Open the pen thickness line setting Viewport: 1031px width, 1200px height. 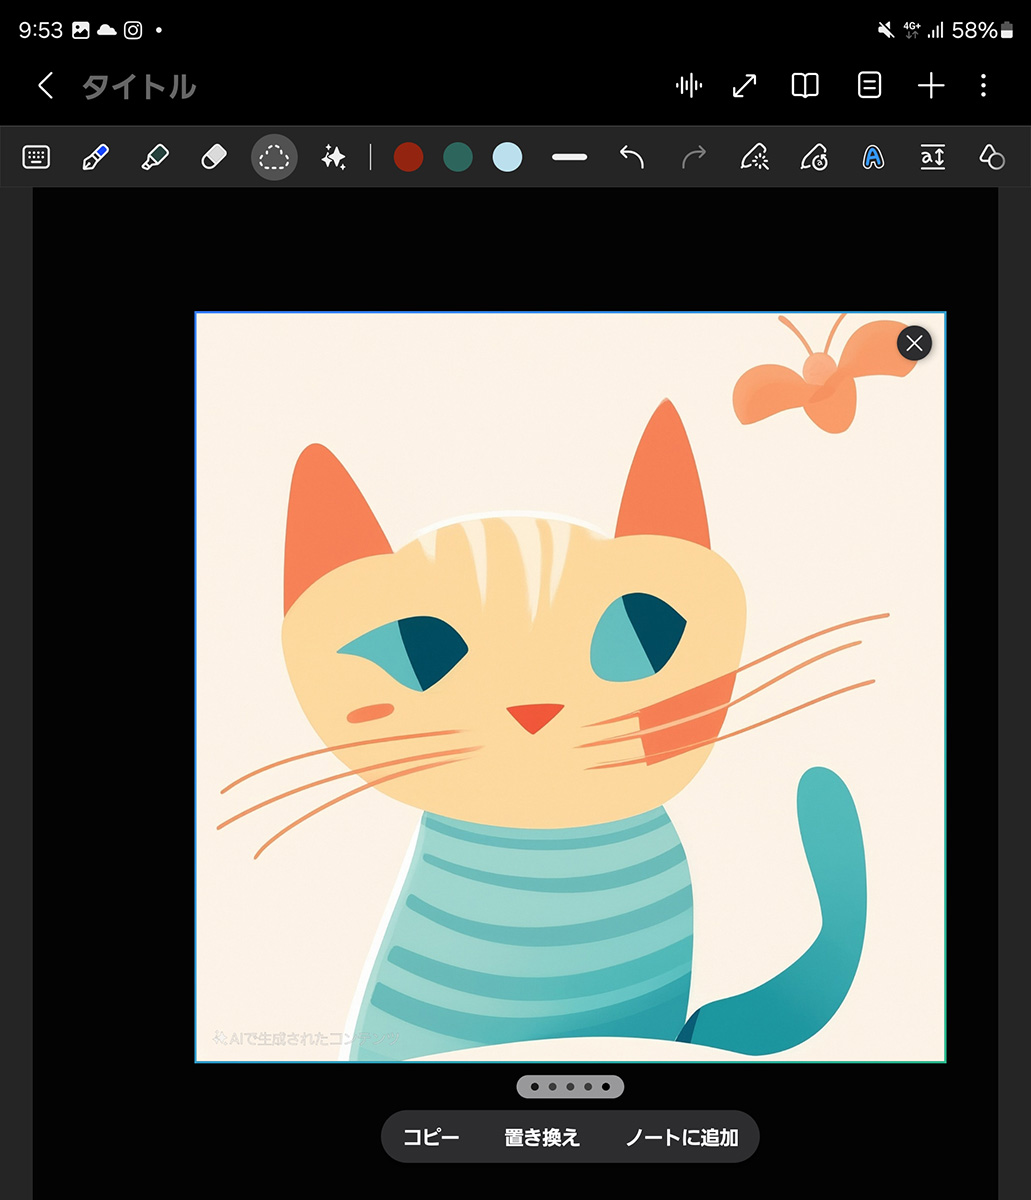tap(569, 157)
